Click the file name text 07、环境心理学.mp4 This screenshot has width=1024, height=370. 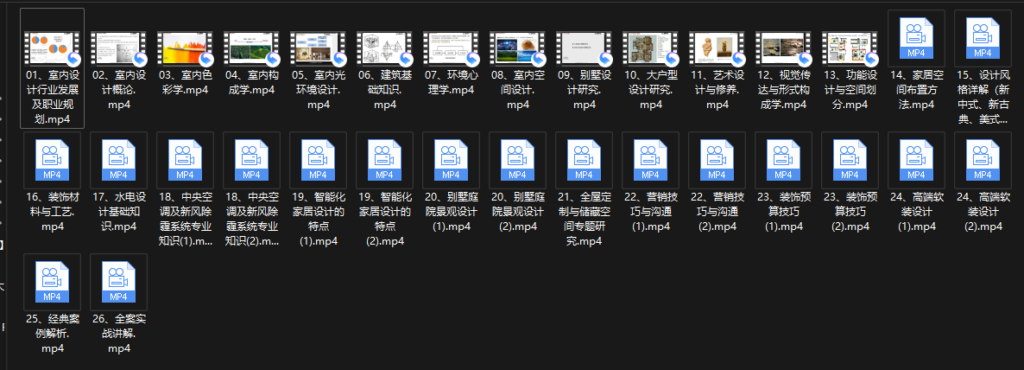pyautogui.click(x=451, y=82)
